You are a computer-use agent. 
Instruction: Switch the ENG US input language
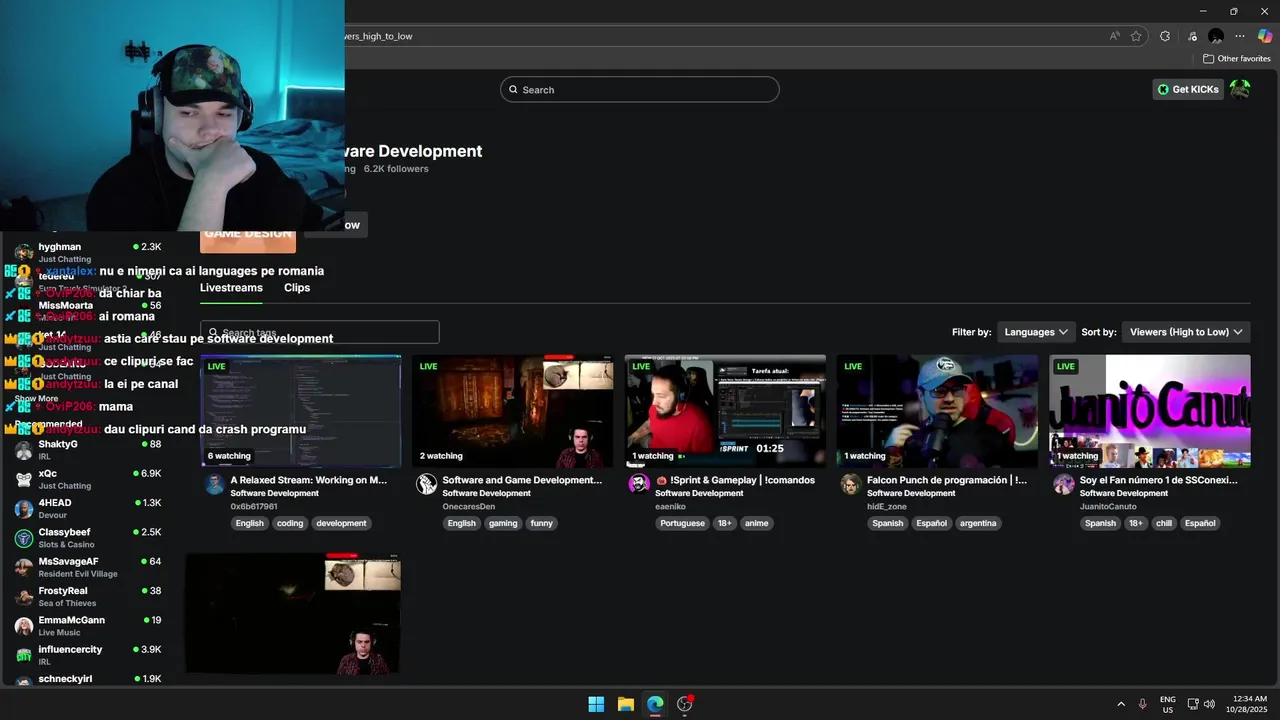coord(1168,704)
